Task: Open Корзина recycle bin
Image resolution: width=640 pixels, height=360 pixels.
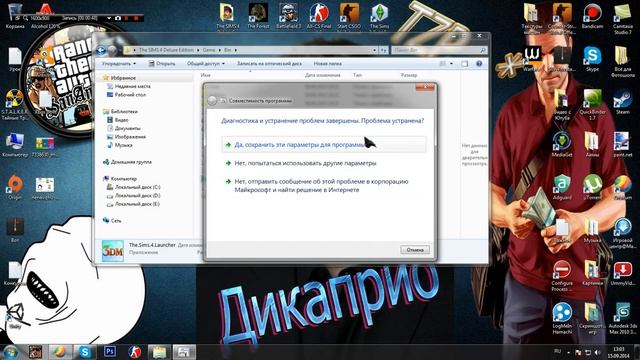Action: click(15, 16)
